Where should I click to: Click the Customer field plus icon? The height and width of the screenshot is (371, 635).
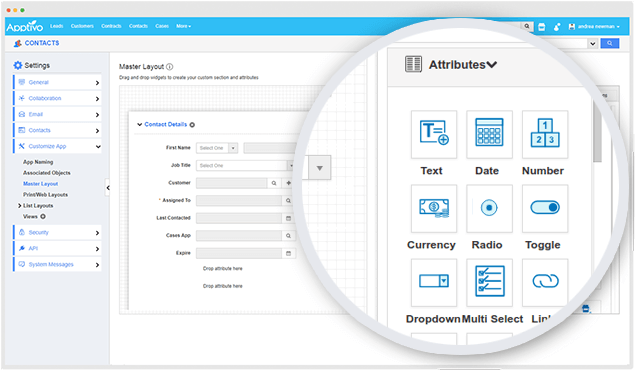coord(288,183)
